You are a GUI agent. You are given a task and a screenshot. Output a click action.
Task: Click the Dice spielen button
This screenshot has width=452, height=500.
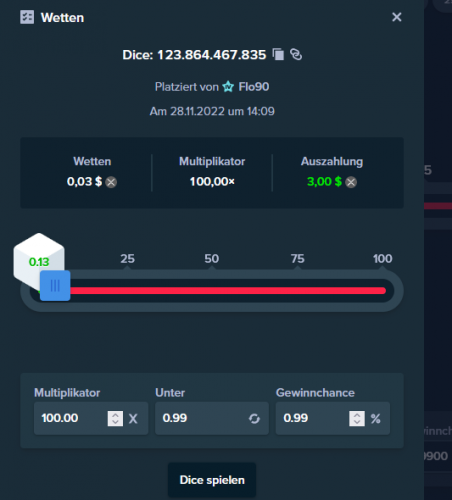pos(212,480)
